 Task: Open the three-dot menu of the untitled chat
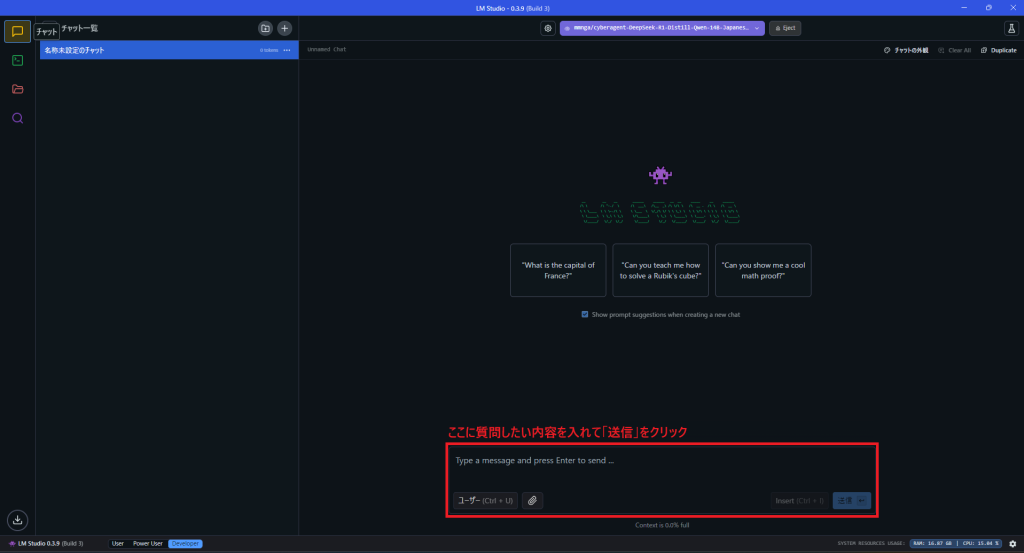pos(287,50)
